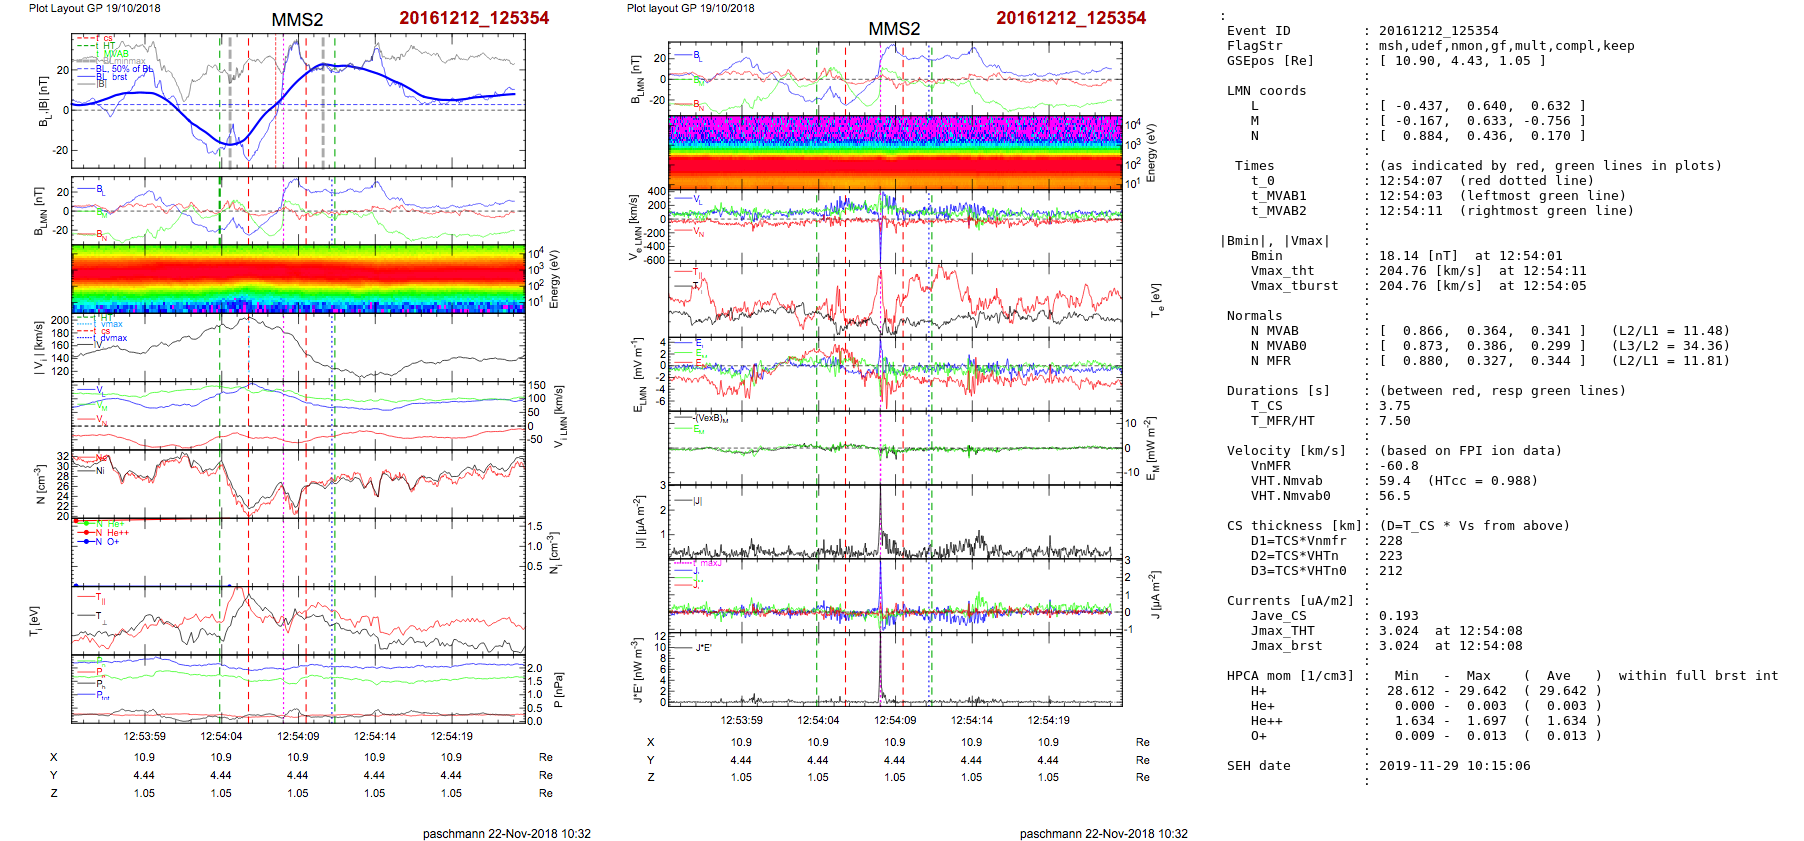Viewport: 1804px width, 841px height.
Task: Select the '-(VexB)M' legend entry
Action: click(710, 418)
